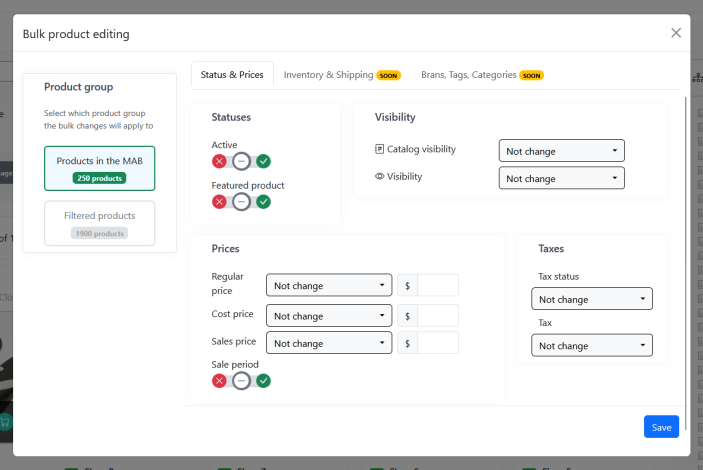Click red X icon under Active status
703x470 pixels.
click(x=219, y=161)
